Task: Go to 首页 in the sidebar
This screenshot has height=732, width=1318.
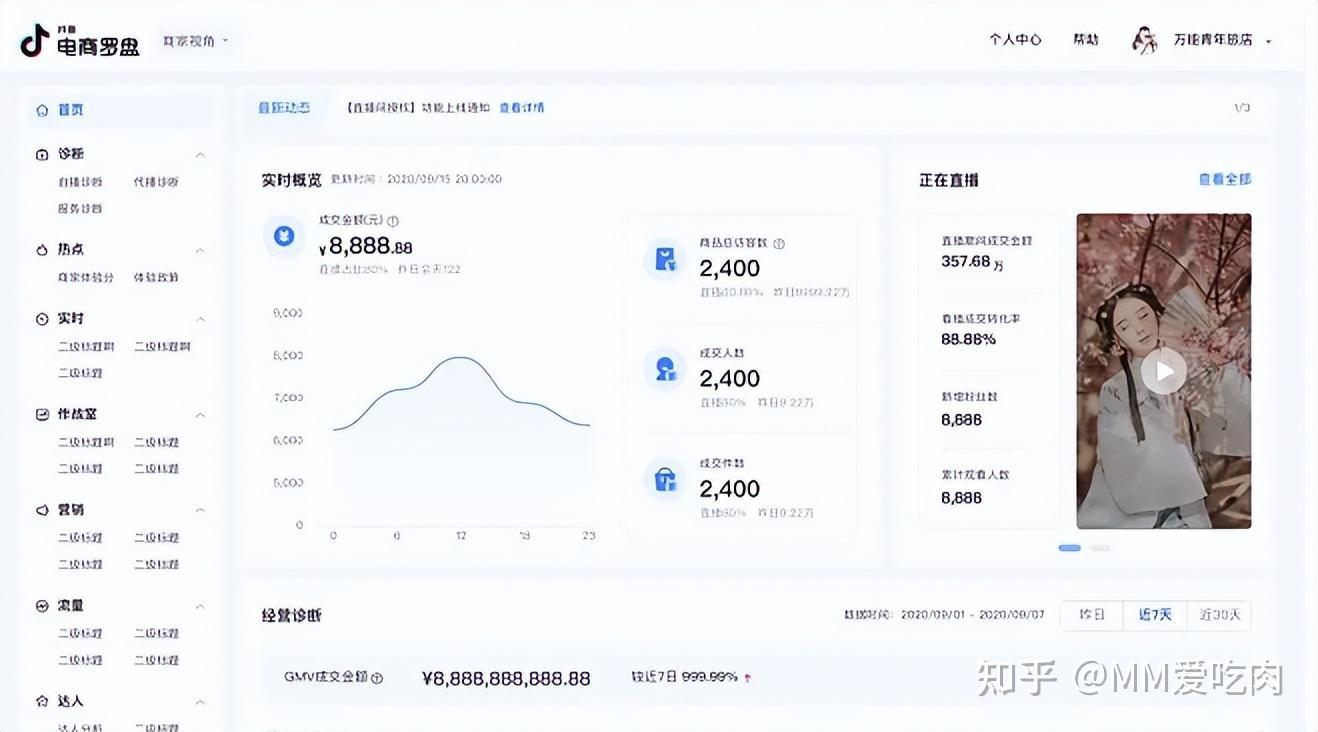Action: point(120,110)
